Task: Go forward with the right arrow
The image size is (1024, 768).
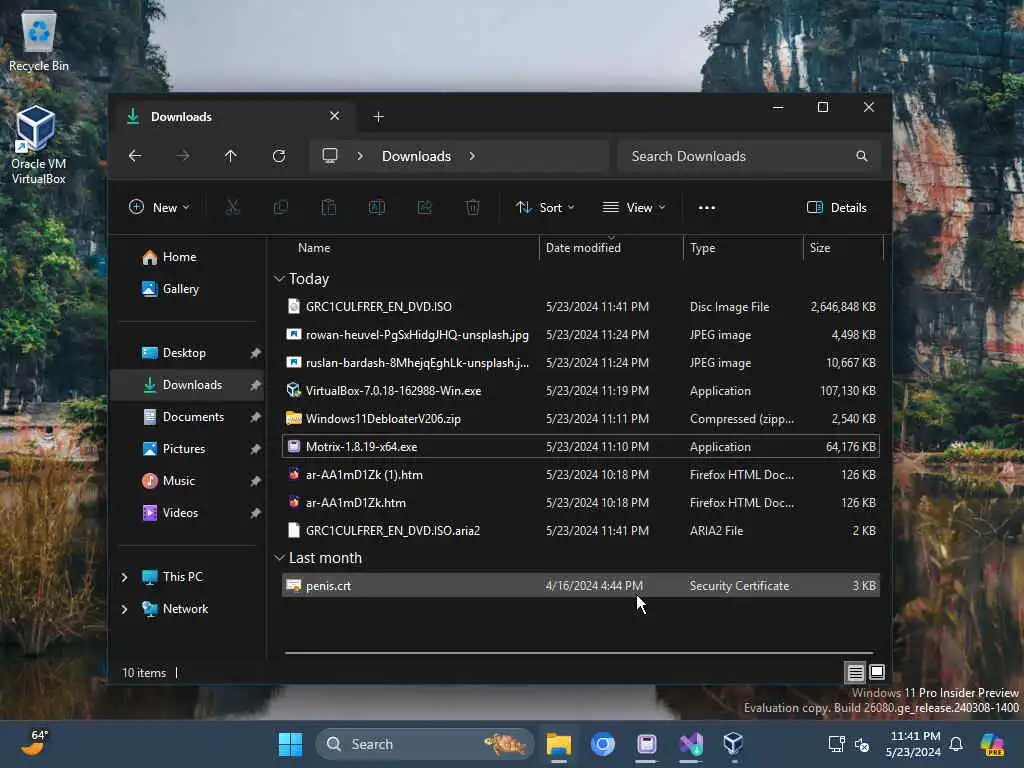Action: click(183, 156)
